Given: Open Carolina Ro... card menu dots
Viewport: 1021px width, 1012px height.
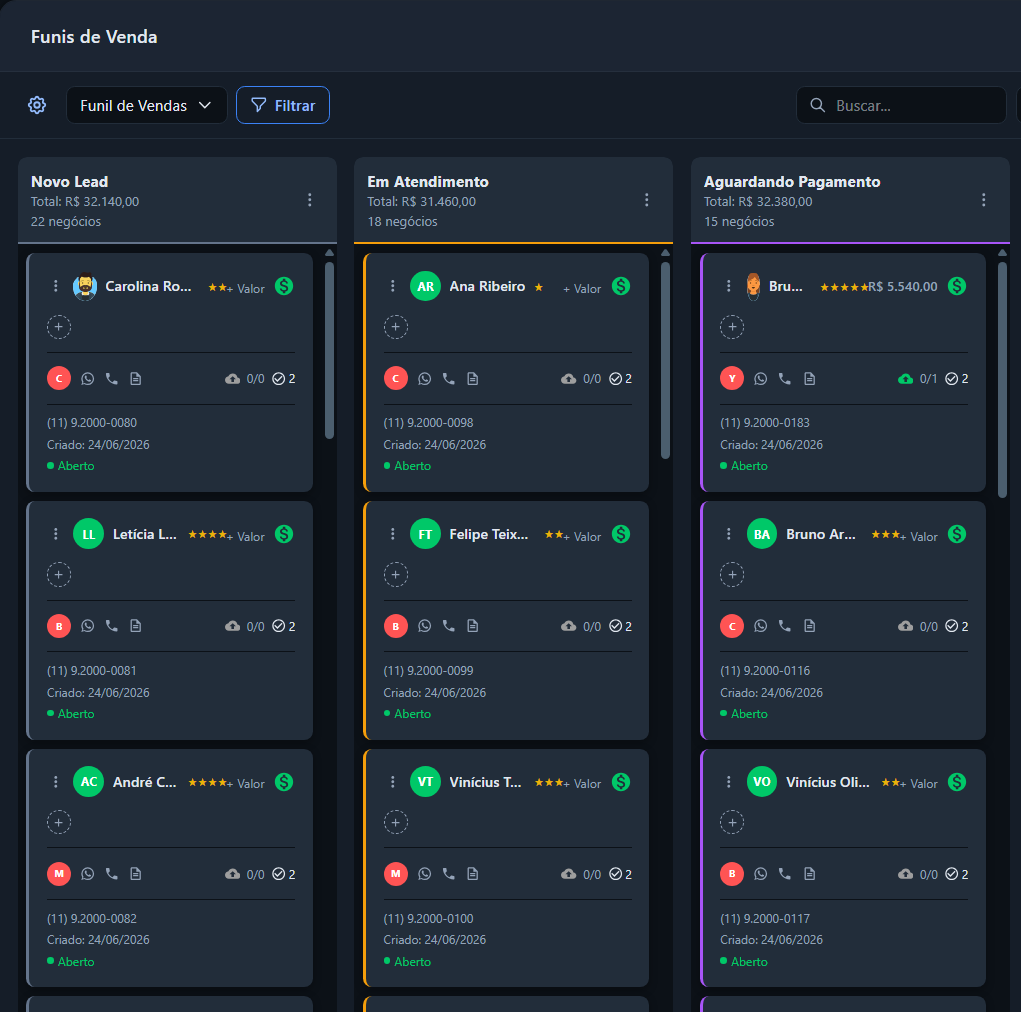Looking at the screenshot, I should coord(55,286).
